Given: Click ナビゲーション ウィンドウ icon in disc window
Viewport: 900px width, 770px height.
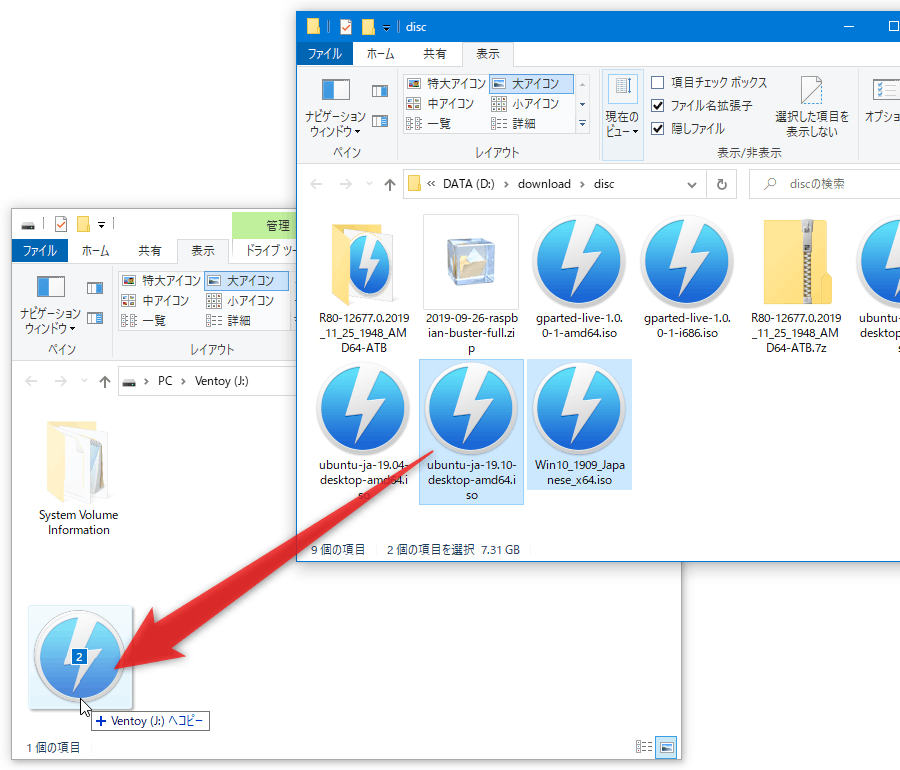Looking at the screenshot, I should [336, 90].
